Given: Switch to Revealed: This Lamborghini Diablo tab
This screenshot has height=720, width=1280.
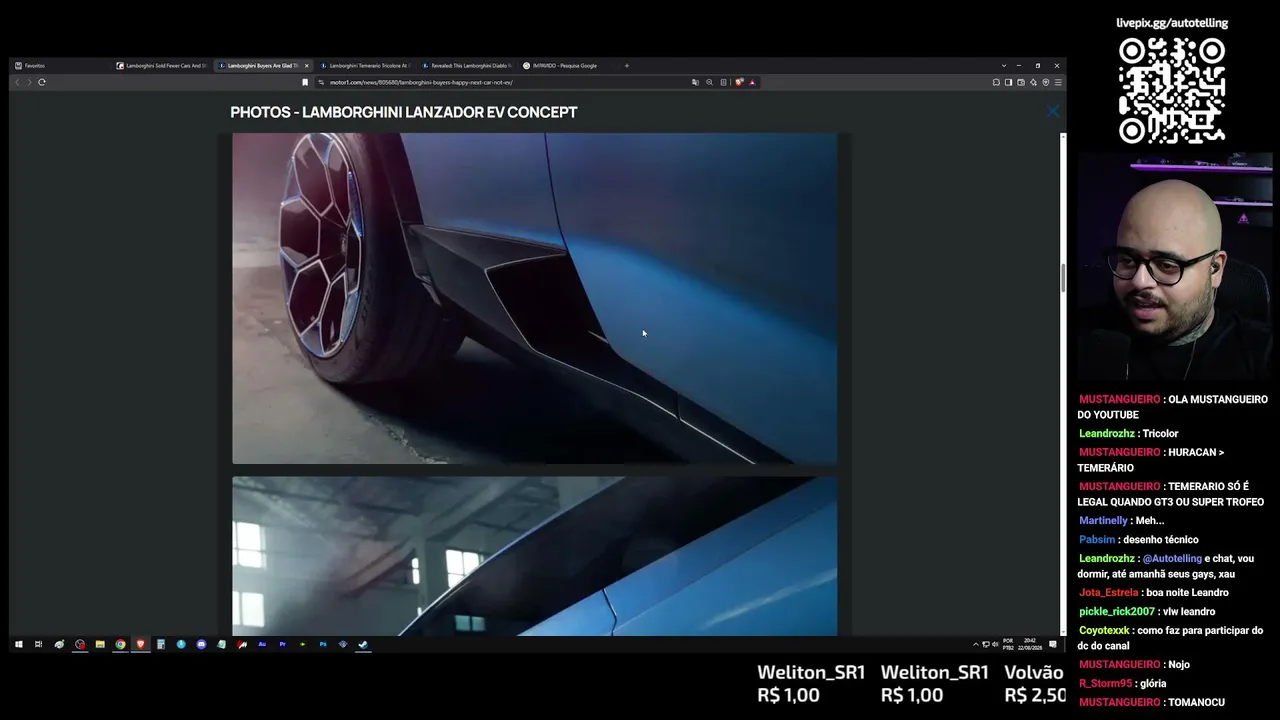Looking at the screenshot, I should click(x=469, y=66).
